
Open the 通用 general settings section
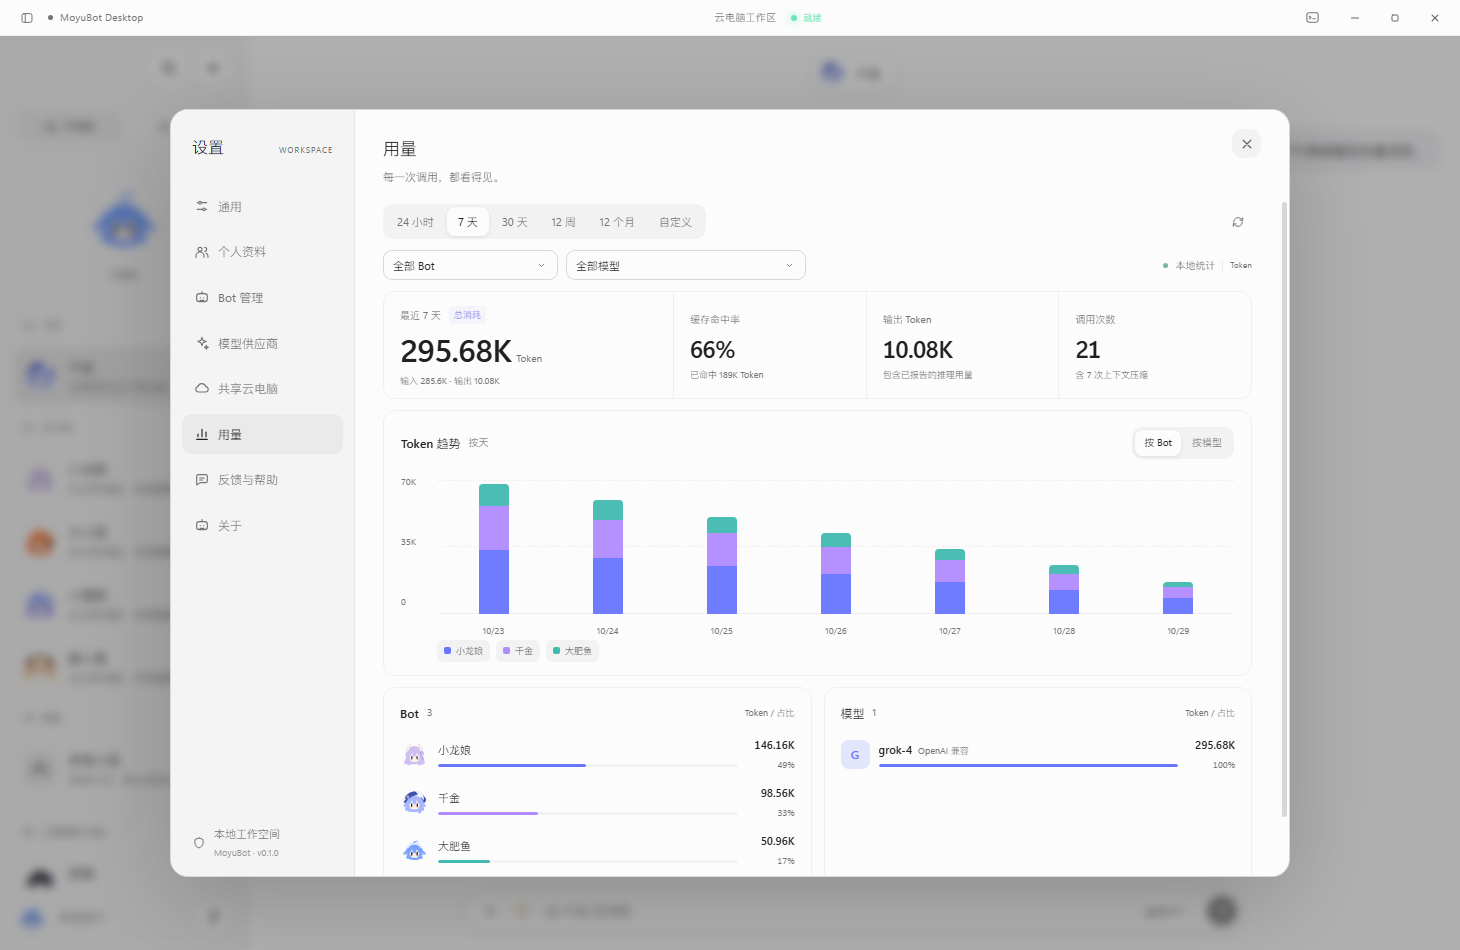click(x=262, y=207)
